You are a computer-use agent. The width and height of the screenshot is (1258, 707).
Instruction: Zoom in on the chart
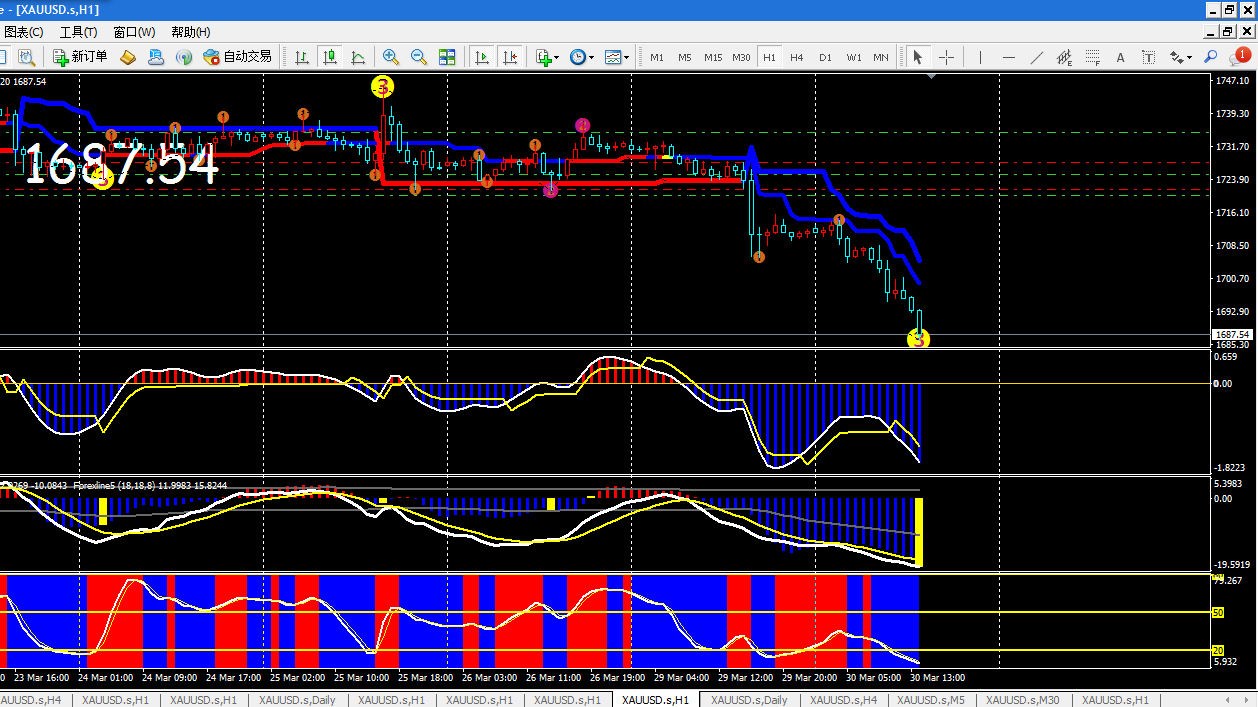391,57
